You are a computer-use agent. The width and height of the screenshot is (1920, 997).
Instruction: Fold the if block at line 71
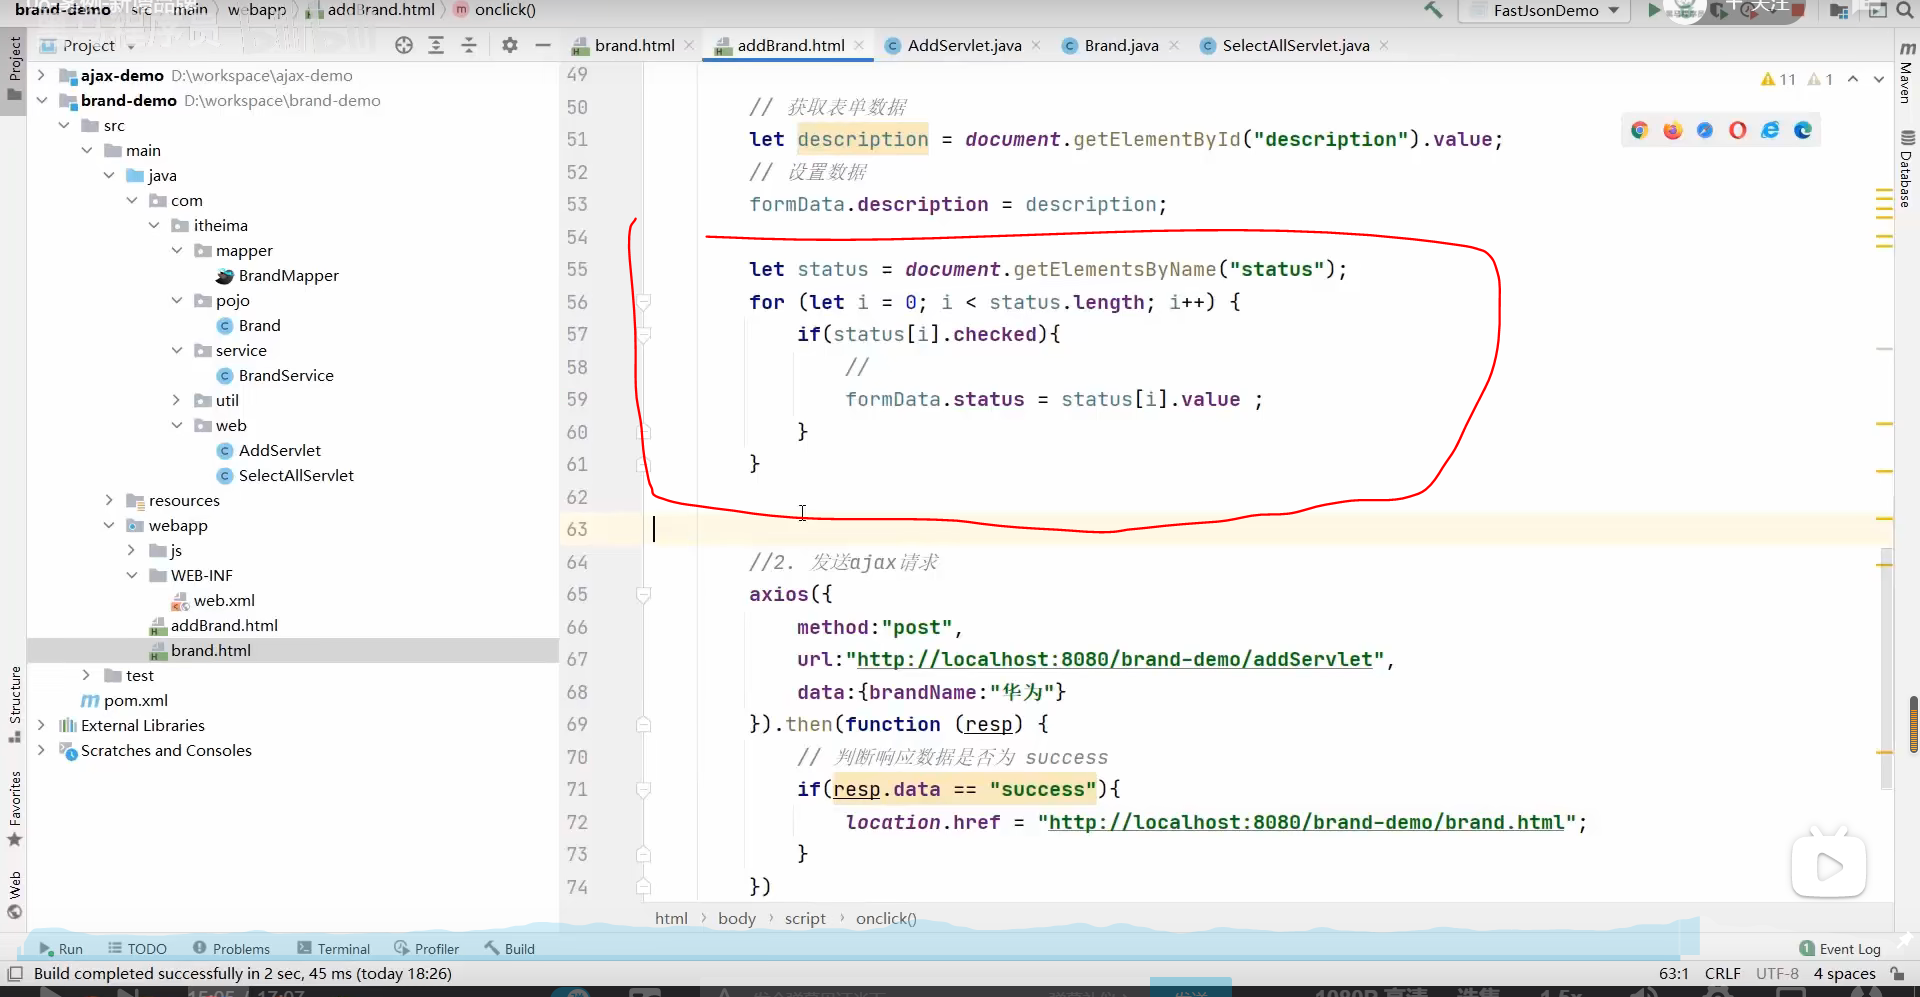click(644, 790)
